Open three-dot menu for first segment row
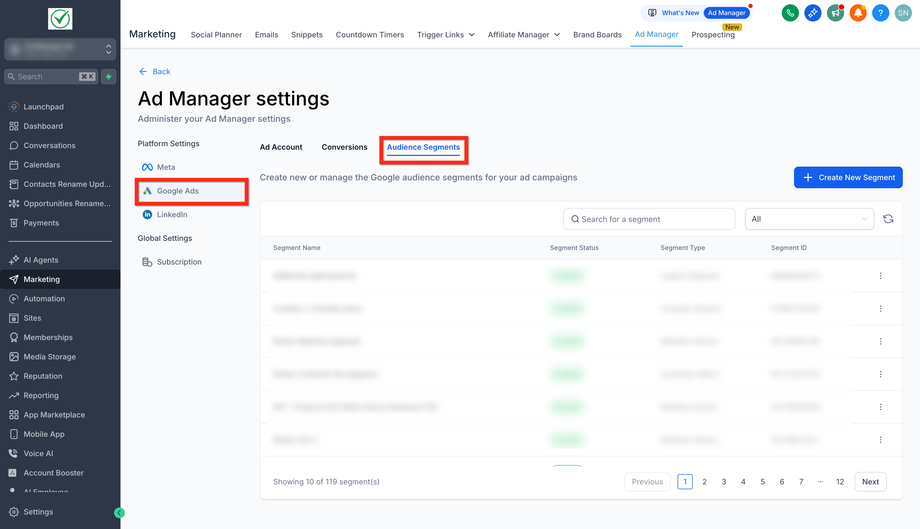920x529 pixels. point(880,276)
